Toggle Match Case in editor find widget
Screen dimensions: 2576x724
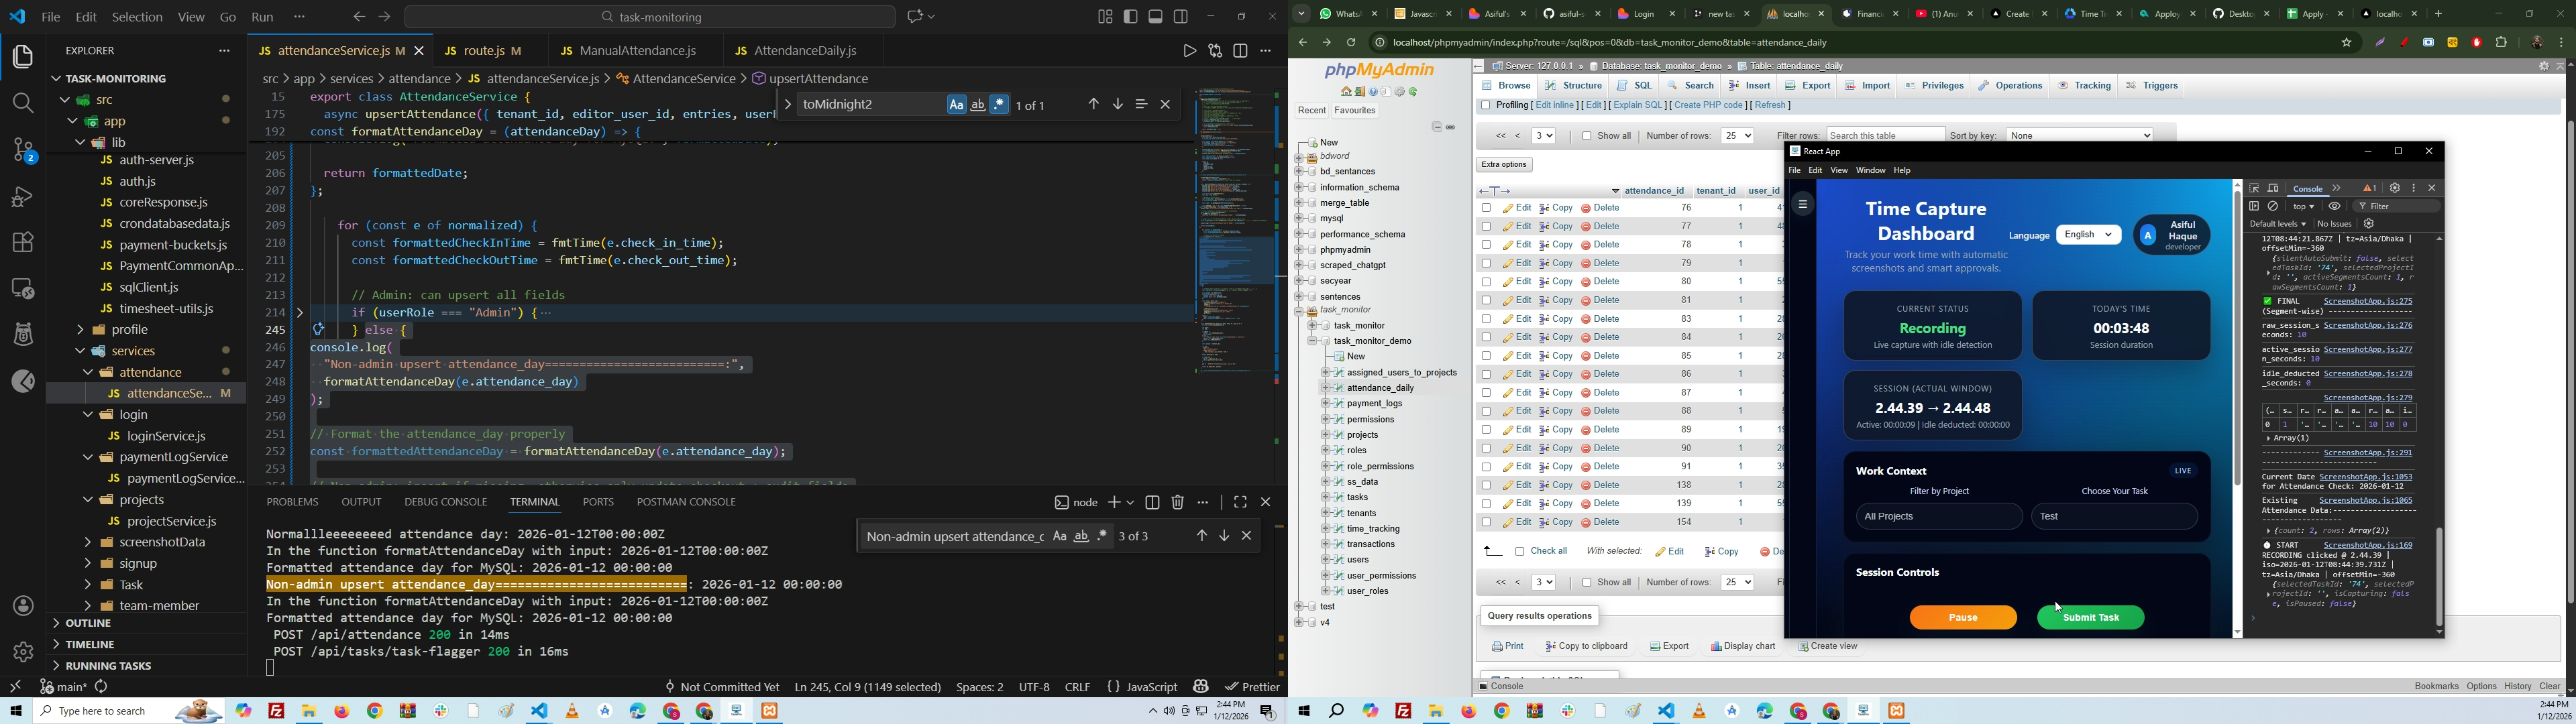(956, 105)
